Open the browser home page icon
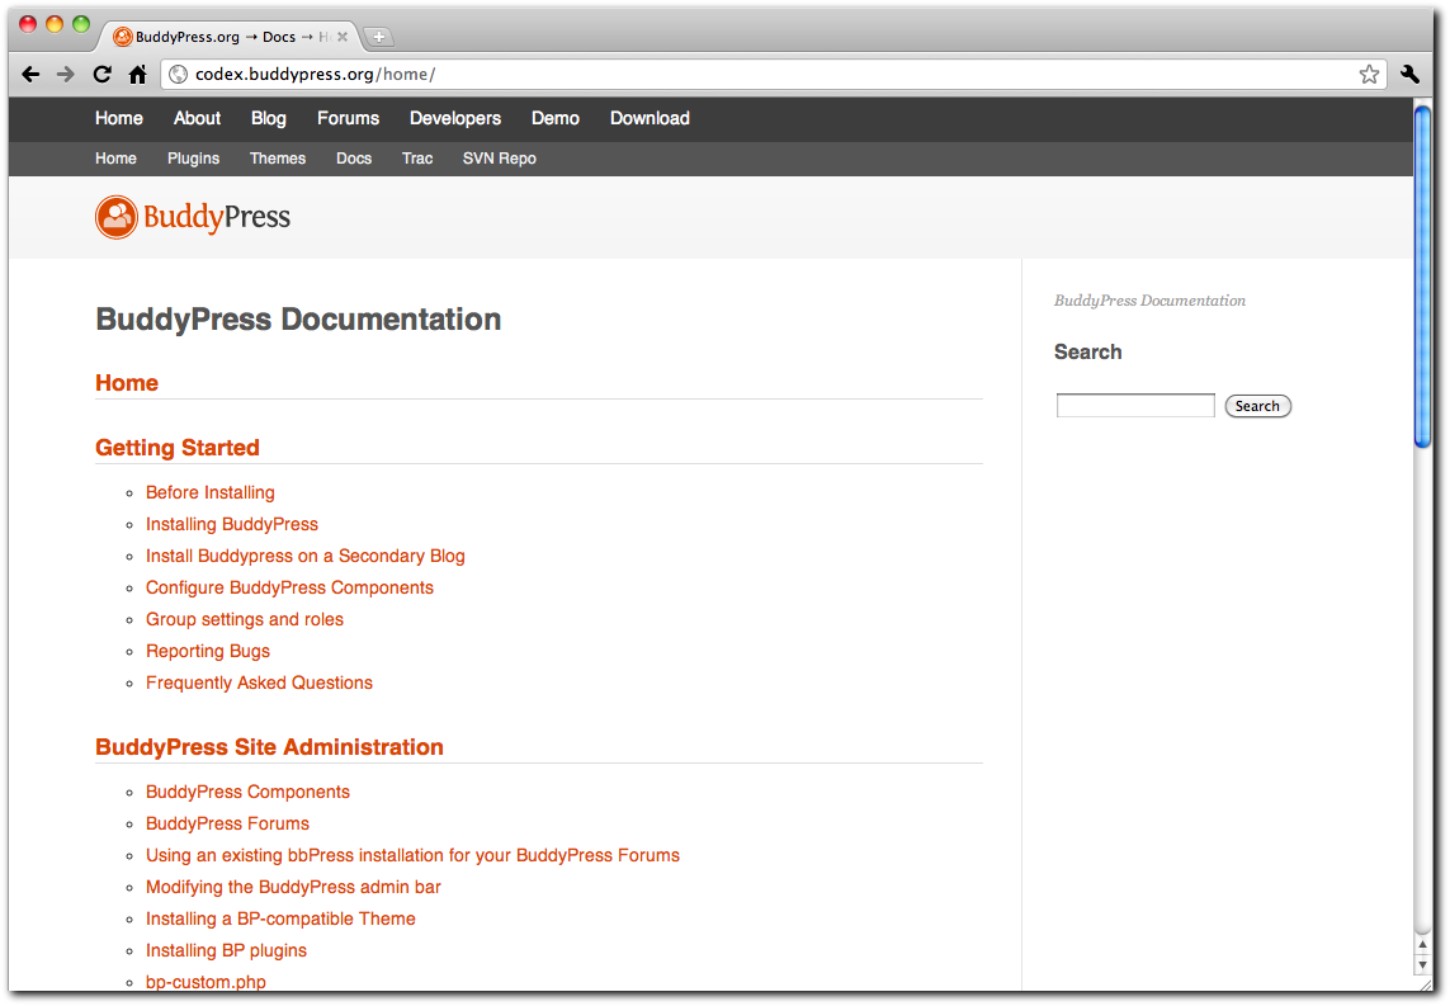1450x1006 pixels. point(138,74)
